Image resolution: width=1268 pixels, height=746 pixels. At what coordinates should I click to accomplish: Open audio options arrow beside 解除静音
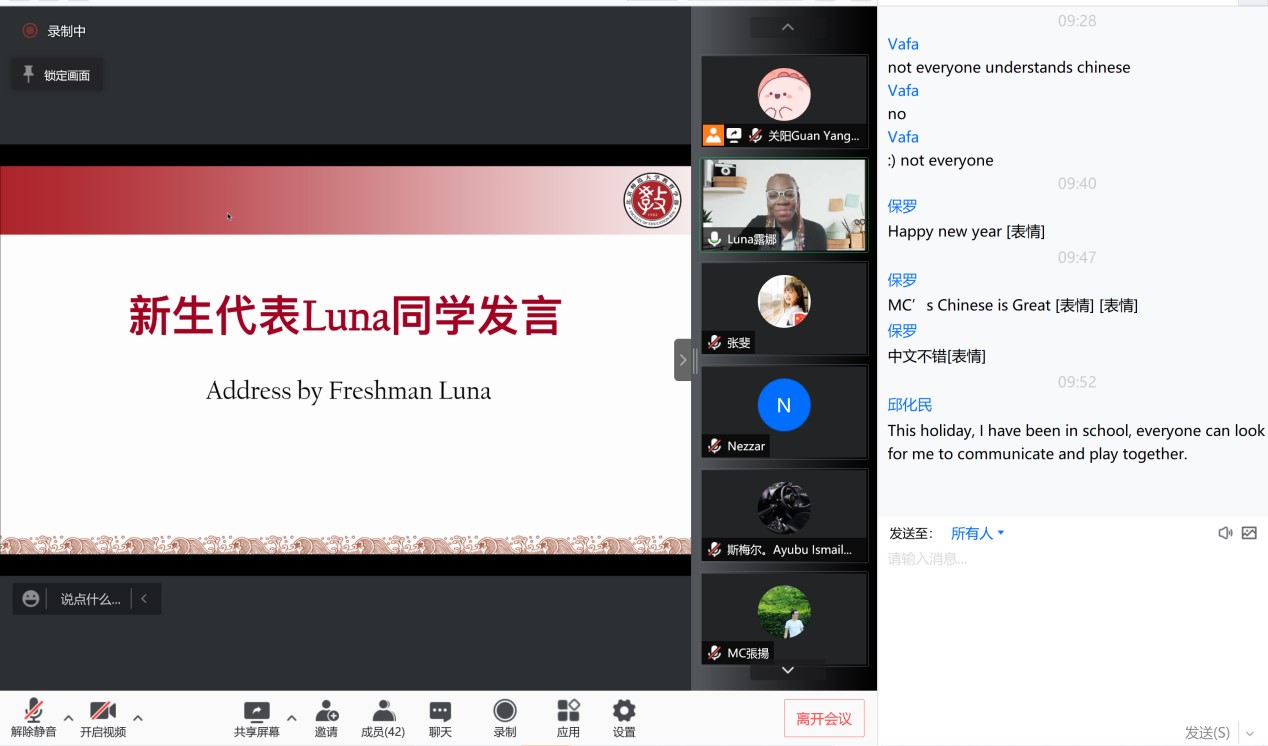68,717
